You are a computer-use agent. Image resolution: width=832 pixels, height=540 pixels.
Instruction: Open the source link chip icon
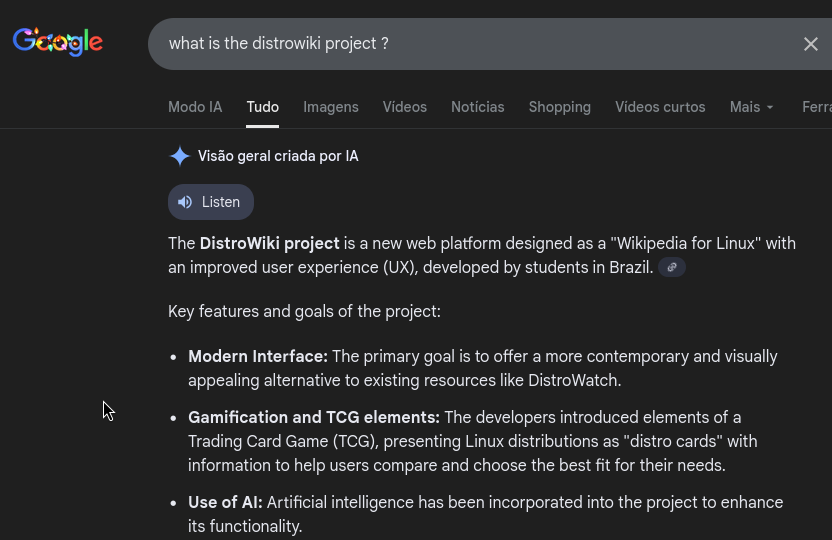672,268
